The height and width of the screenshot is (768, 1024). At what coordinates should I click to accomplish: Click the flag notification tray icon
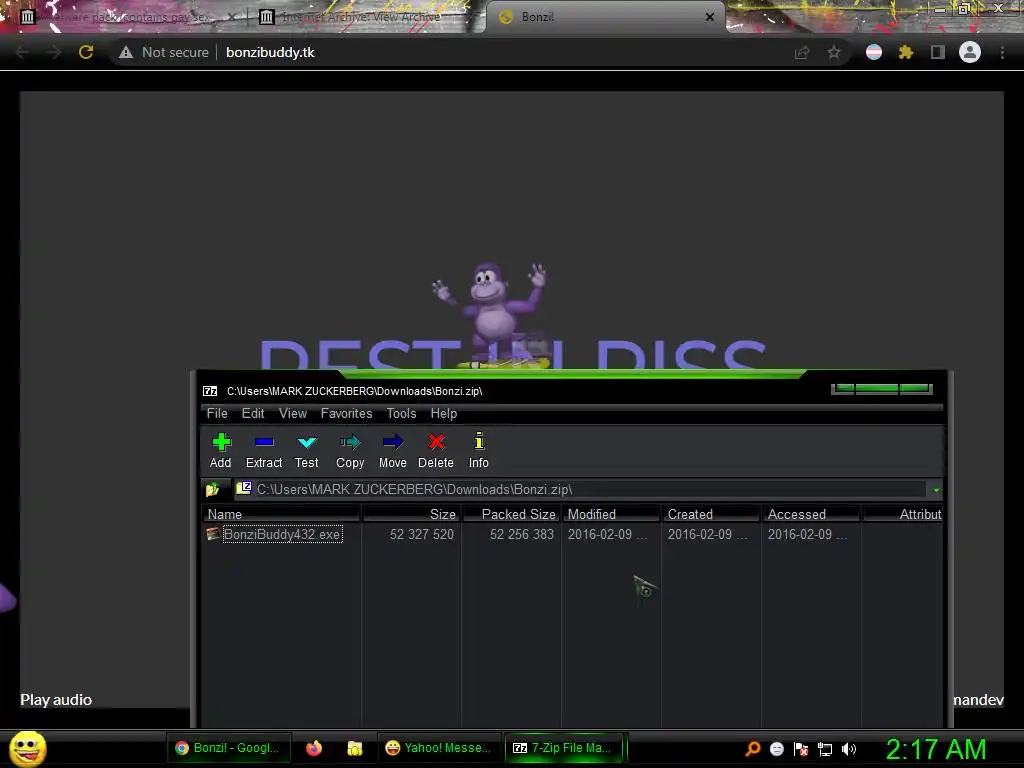tap(801, 749)
